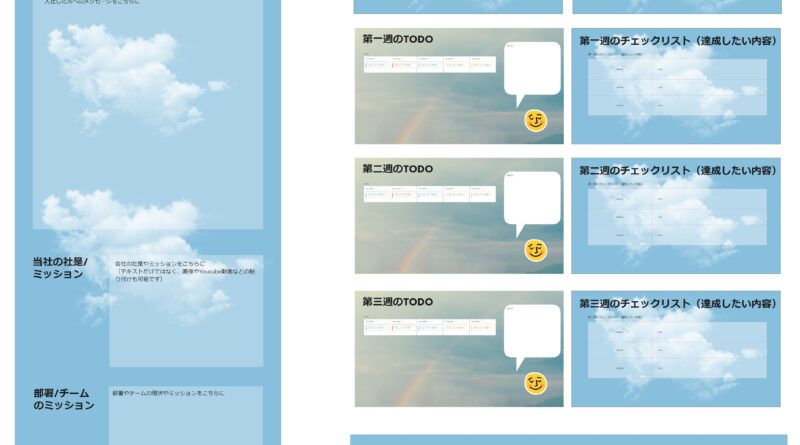Click the task table in 第二週のTODO card
The image size is (800, 445).
pyautogui.click(x=430, y=193)
